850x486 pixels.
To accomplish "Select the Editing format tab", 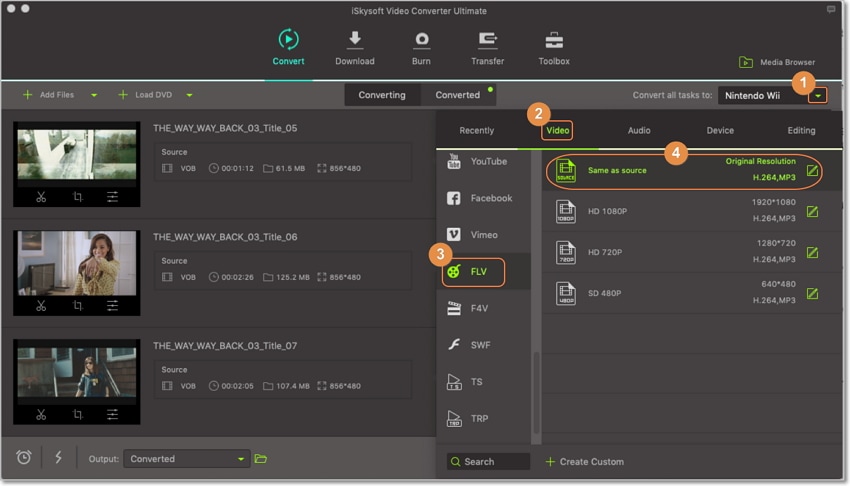I will pos(801,131).
